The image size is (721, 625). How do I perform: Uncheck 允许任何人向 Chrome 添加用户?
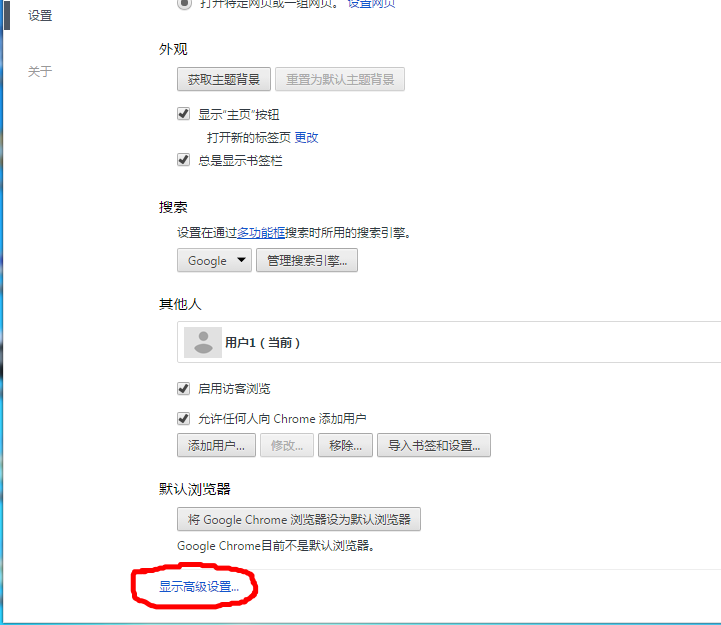click(184, 419)
